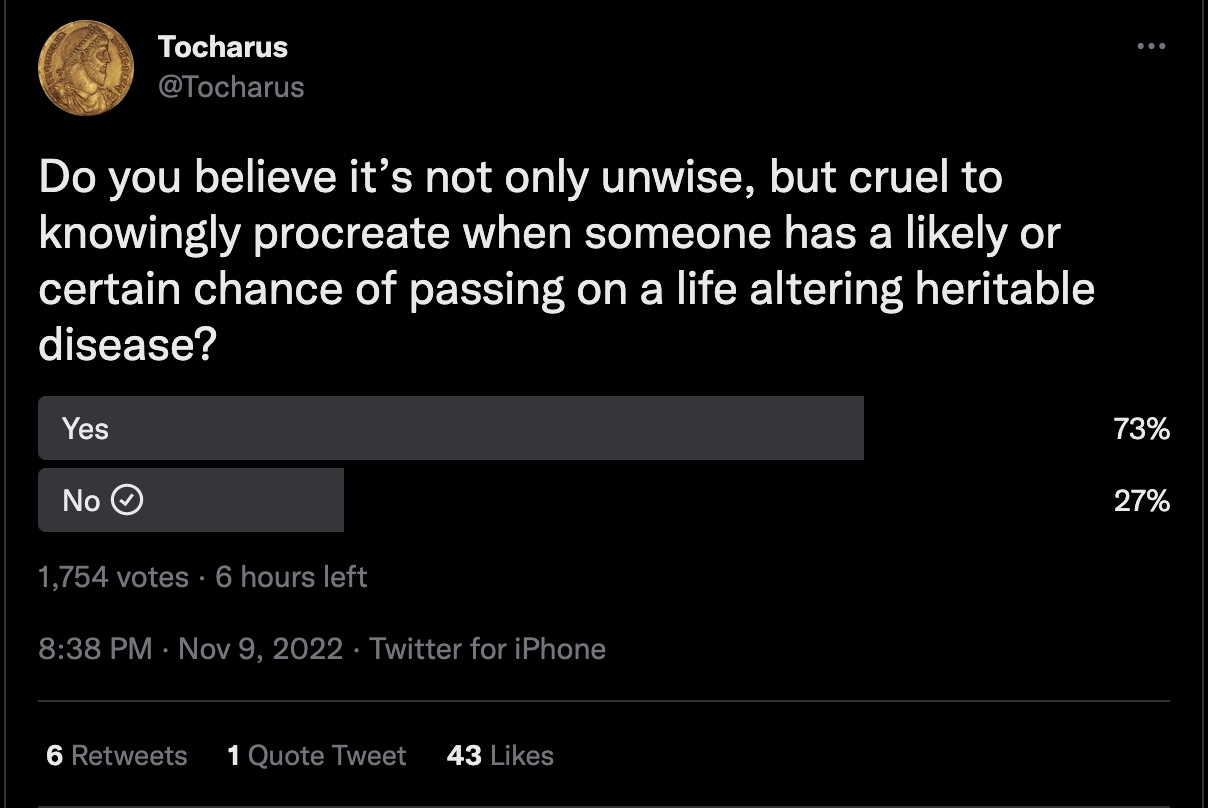Open the Tocharus display name link
The height and width of the screenshot is (808, 1208).
point(223,47)
